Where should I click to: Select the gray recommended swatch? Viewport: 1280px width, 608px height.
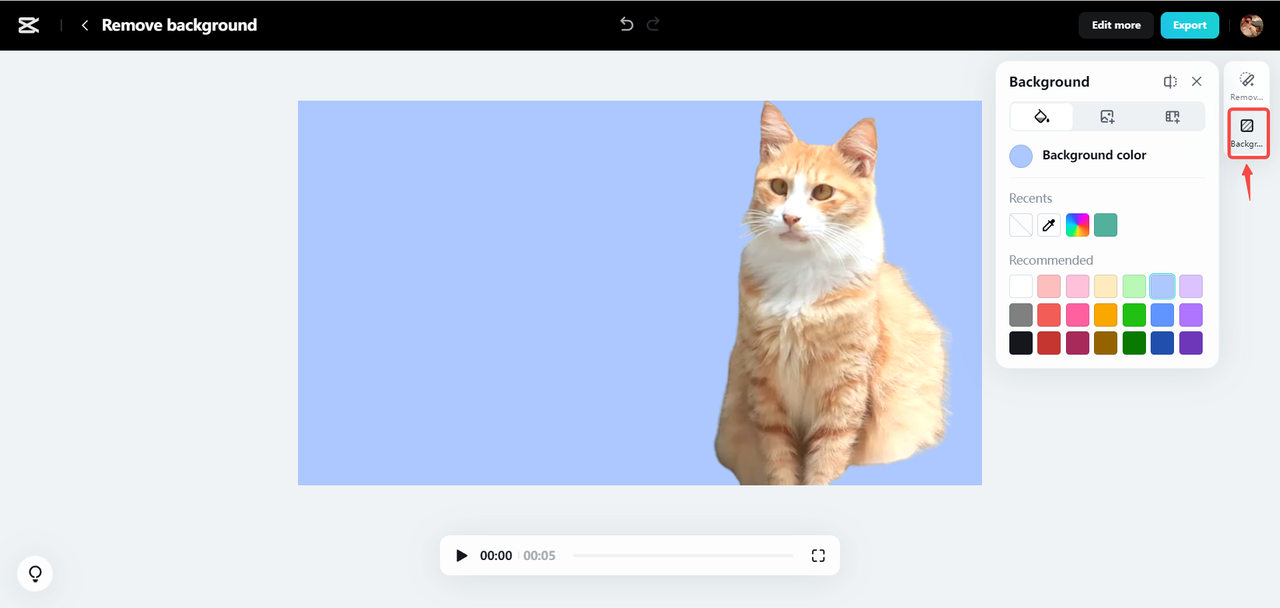[x=1021, y=315]
